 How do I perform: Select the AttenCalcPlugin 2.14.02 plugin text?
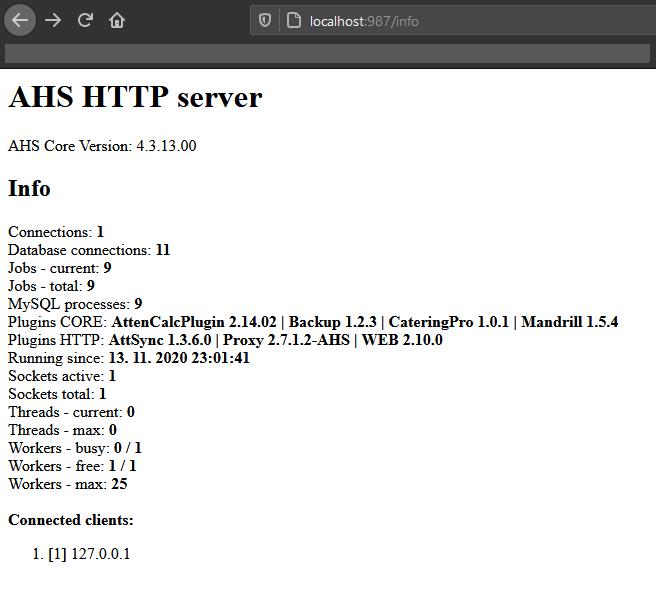pos(194,322)
